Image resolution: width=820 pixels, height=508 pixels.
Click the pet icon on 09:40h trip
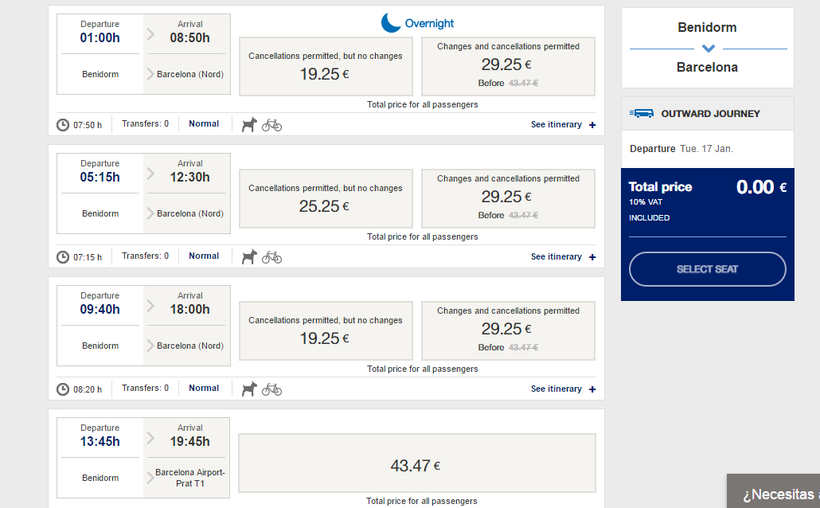coord(249,389)
